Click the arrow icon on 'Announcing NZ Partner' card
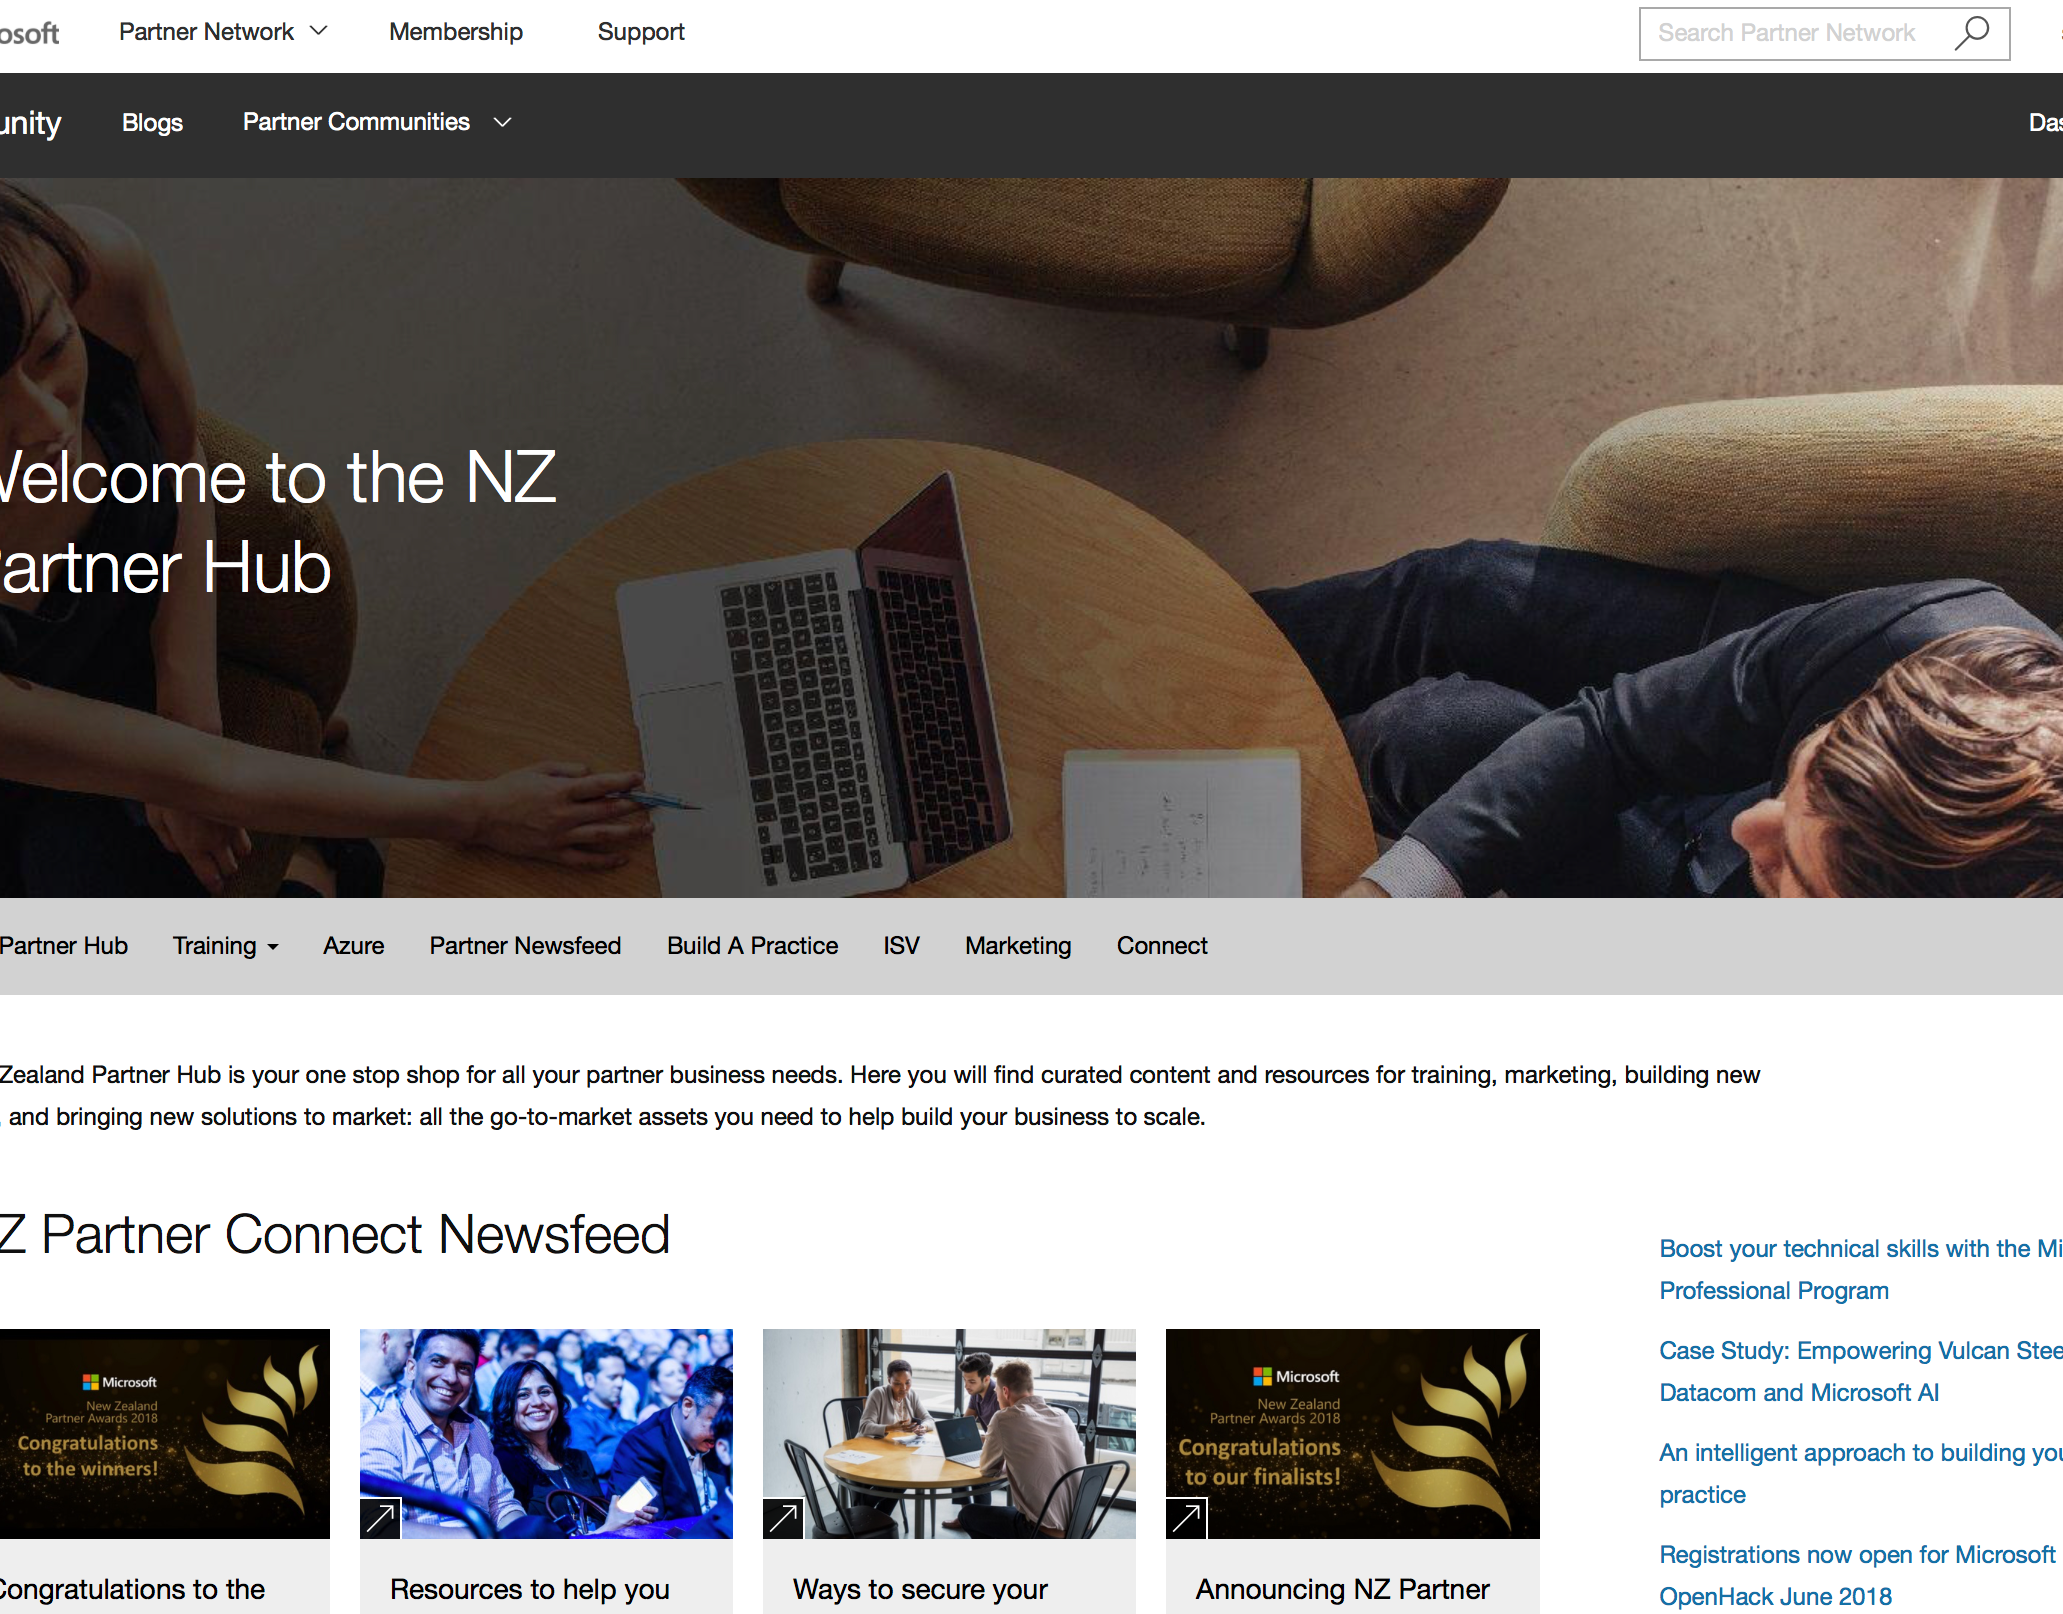 pyautogui.click(x=1187, y=1516)
